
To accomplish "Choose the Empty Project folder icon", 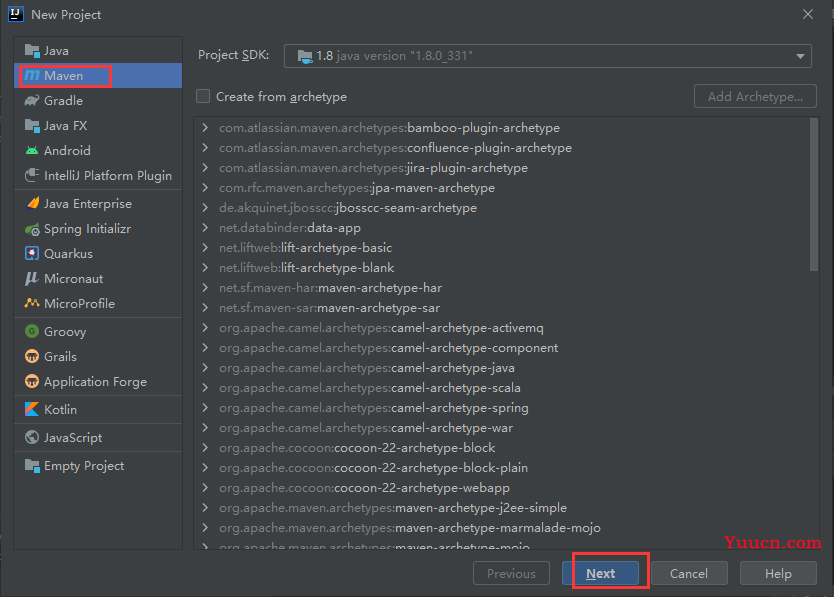I will pos(32,466).
